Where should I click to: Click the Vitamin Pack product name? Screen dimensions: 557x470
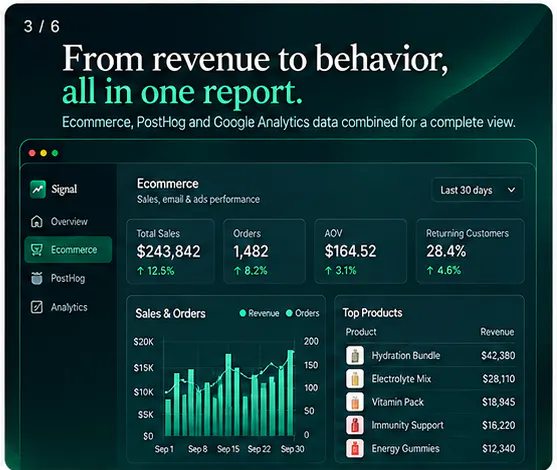click(398, 402)
